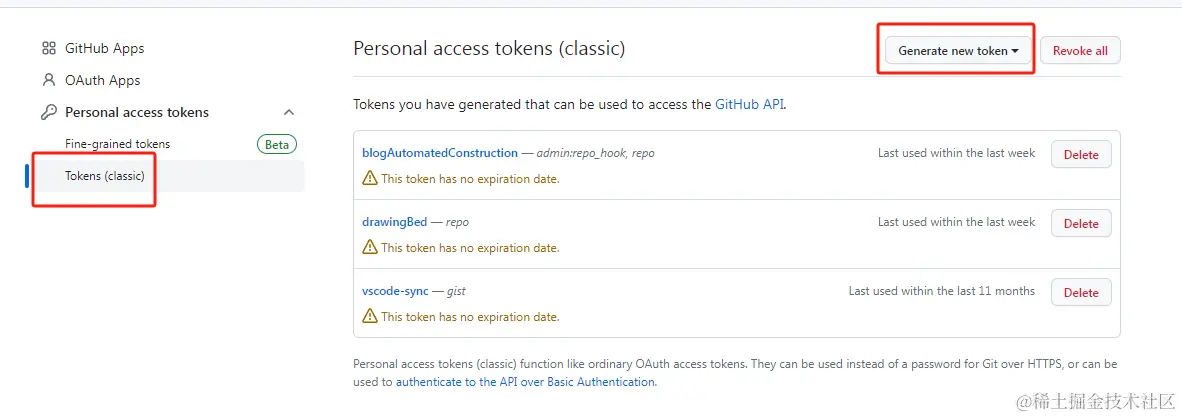Follow the GitHub API link
The width and height of the screenshot is (1182, 418).
(749, 104)
